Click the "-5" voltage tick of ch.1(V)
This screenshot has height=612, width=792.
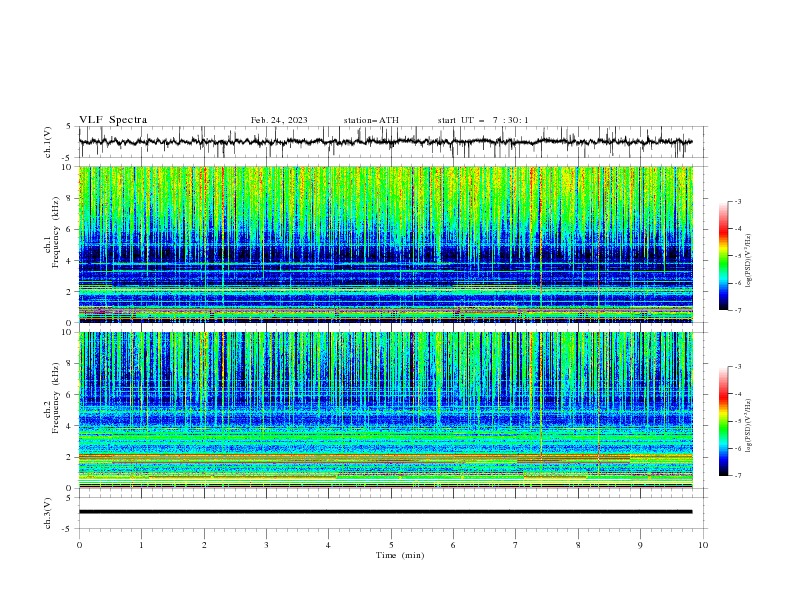[68, 158]
